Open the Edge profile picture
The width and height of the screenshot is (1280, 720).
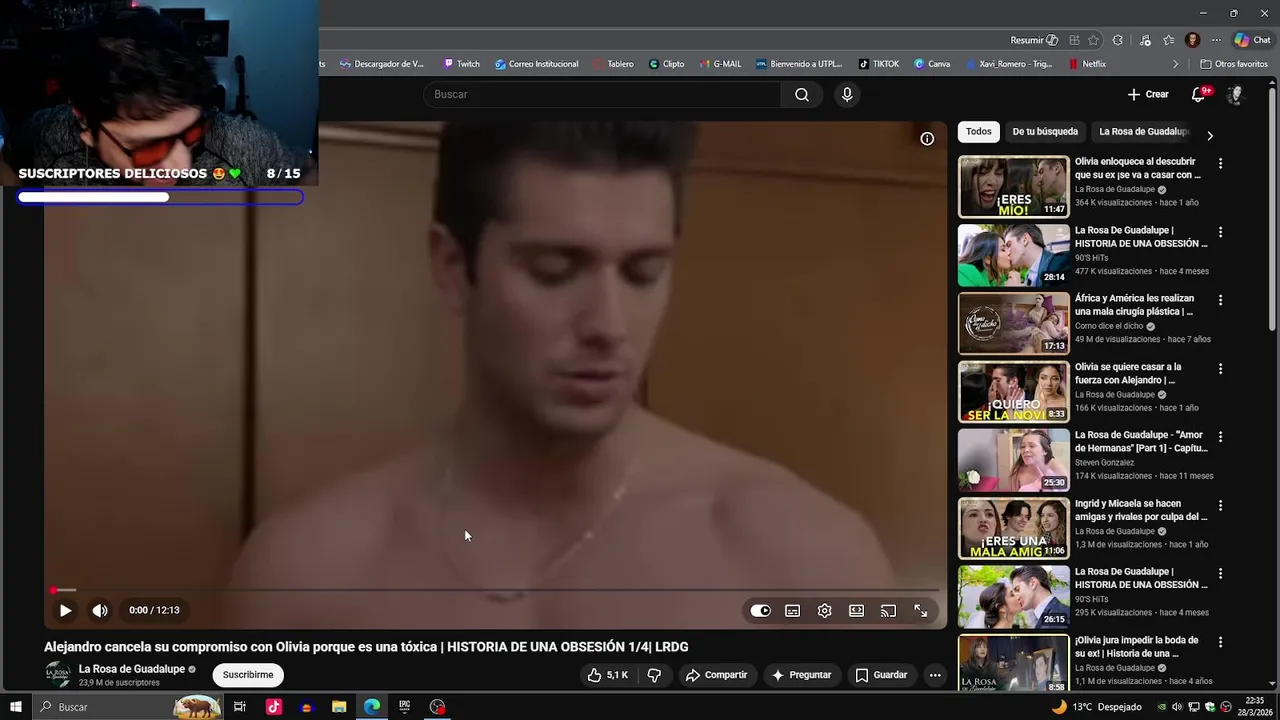point(1192,40)
